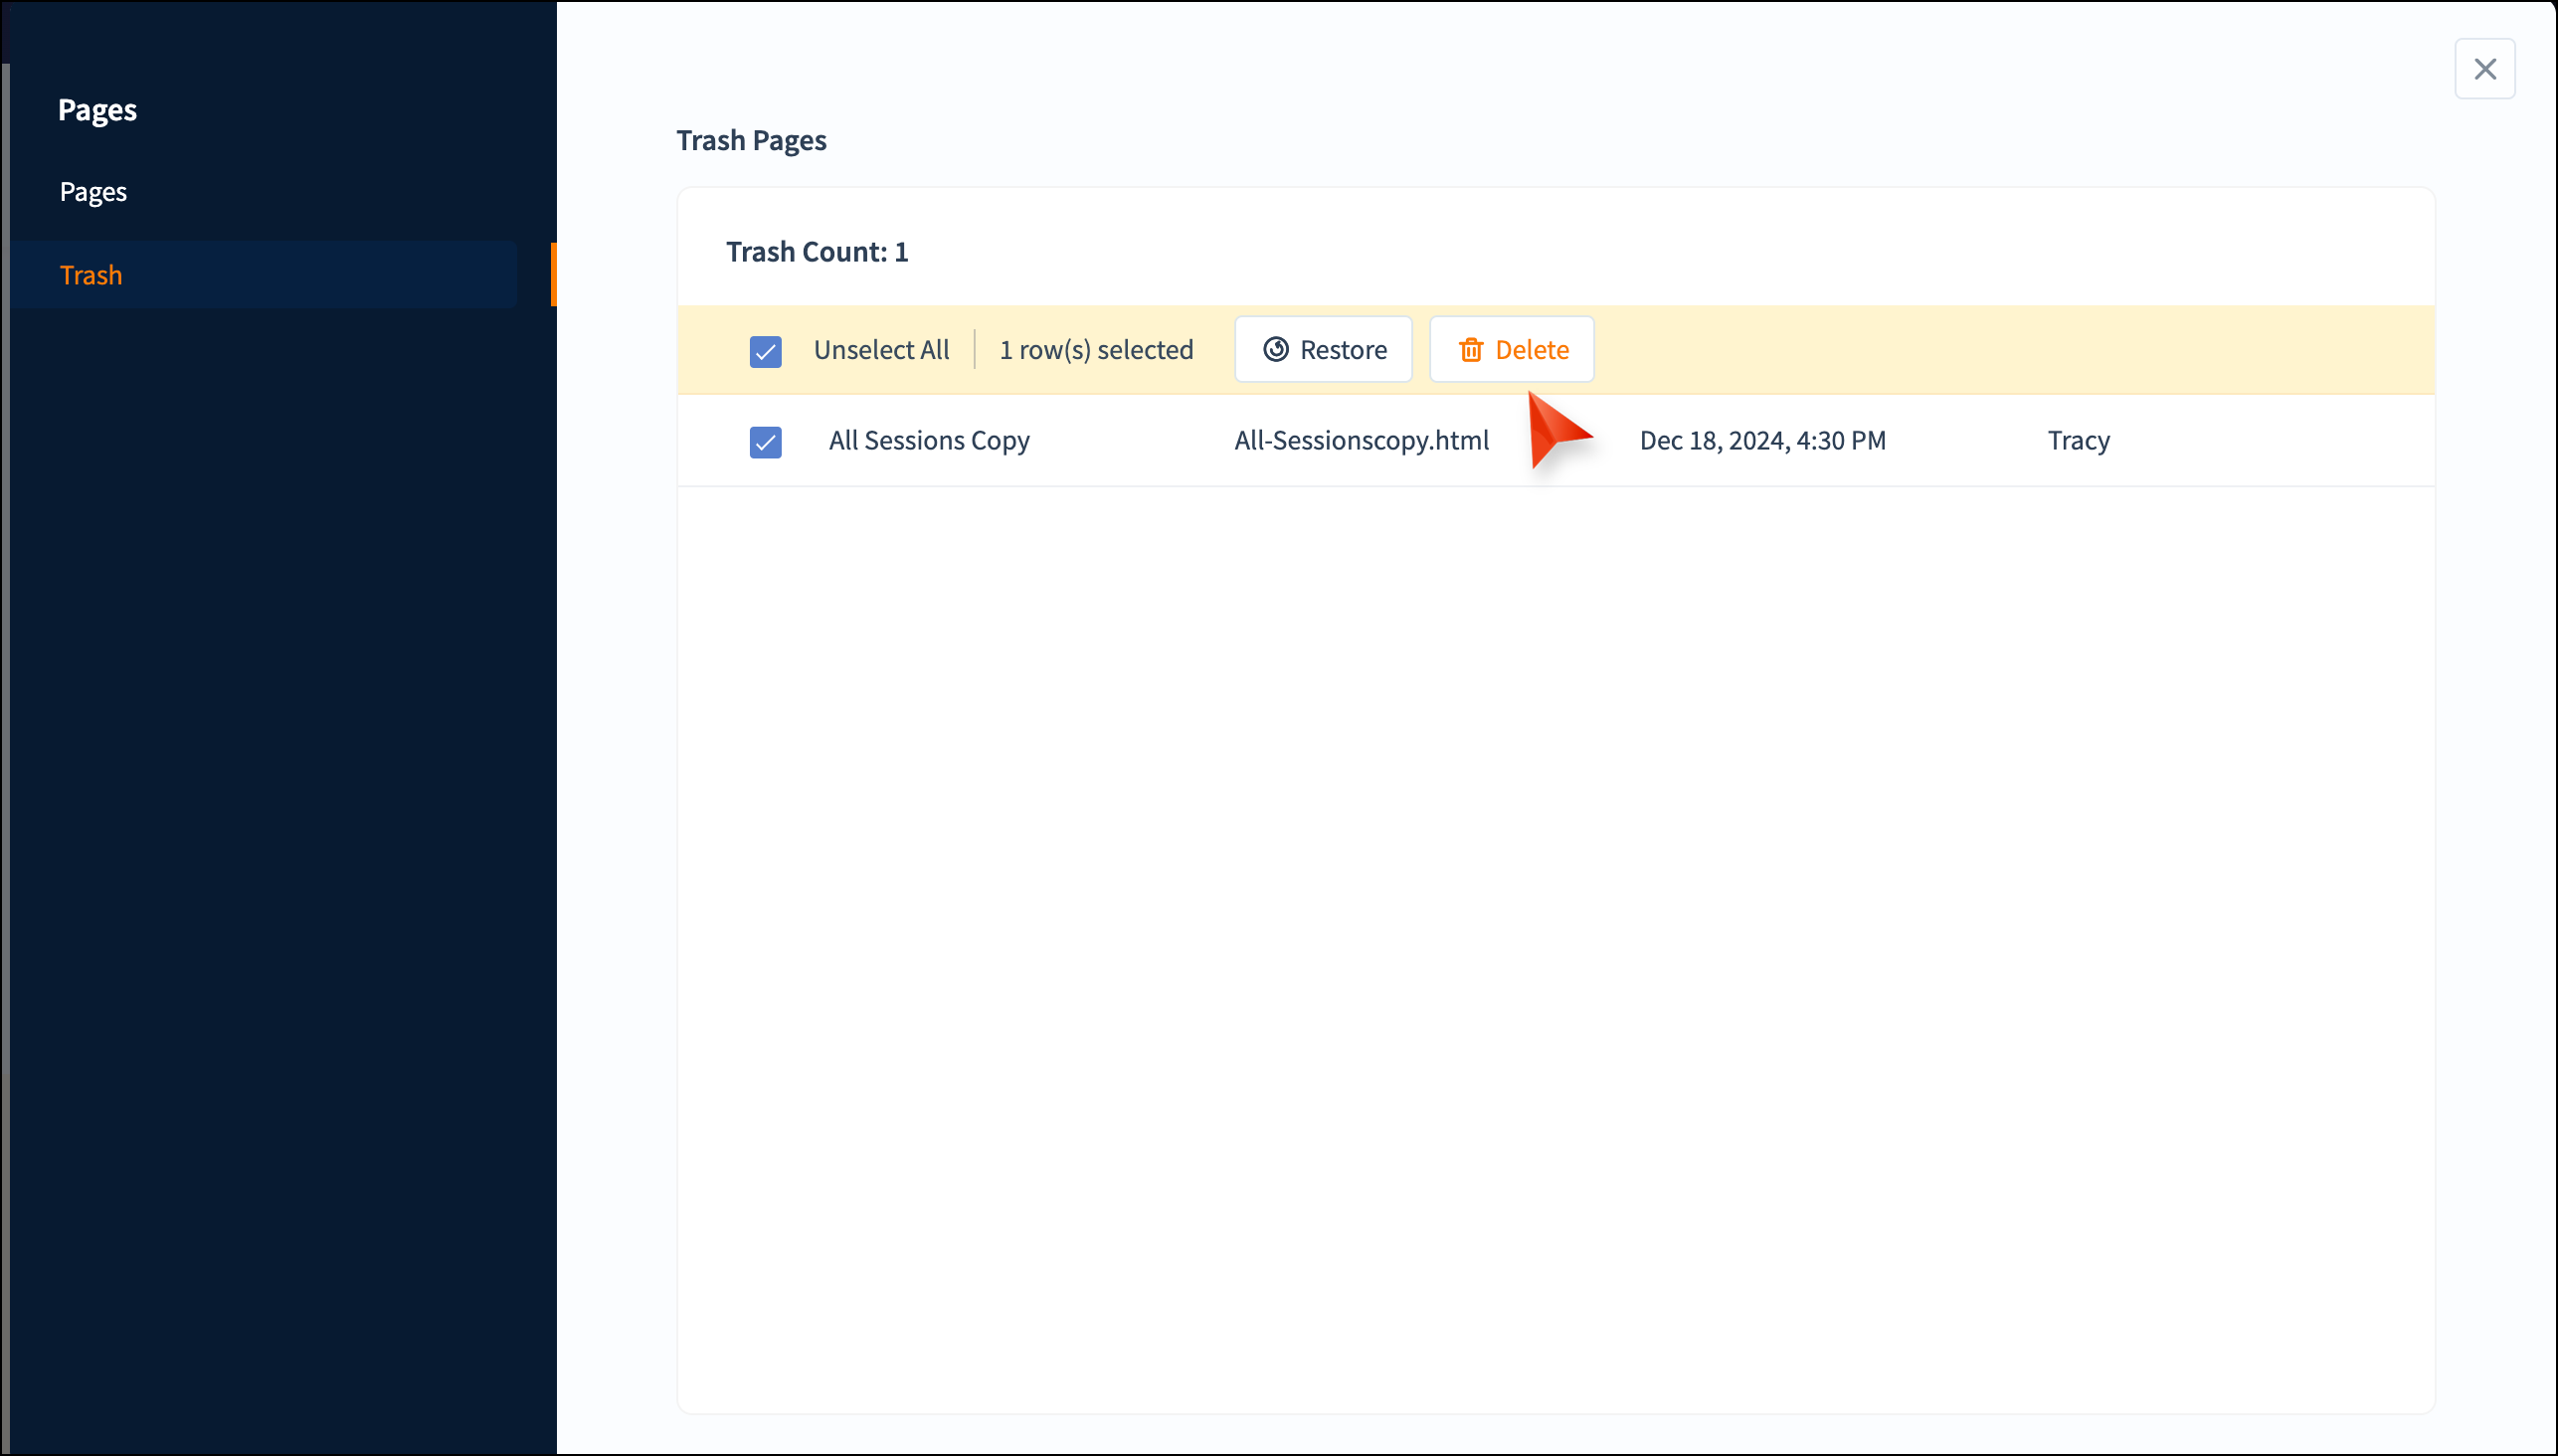Uncheck the Unselect All checkbox
2558x1456 pixels.
point(765,351)
